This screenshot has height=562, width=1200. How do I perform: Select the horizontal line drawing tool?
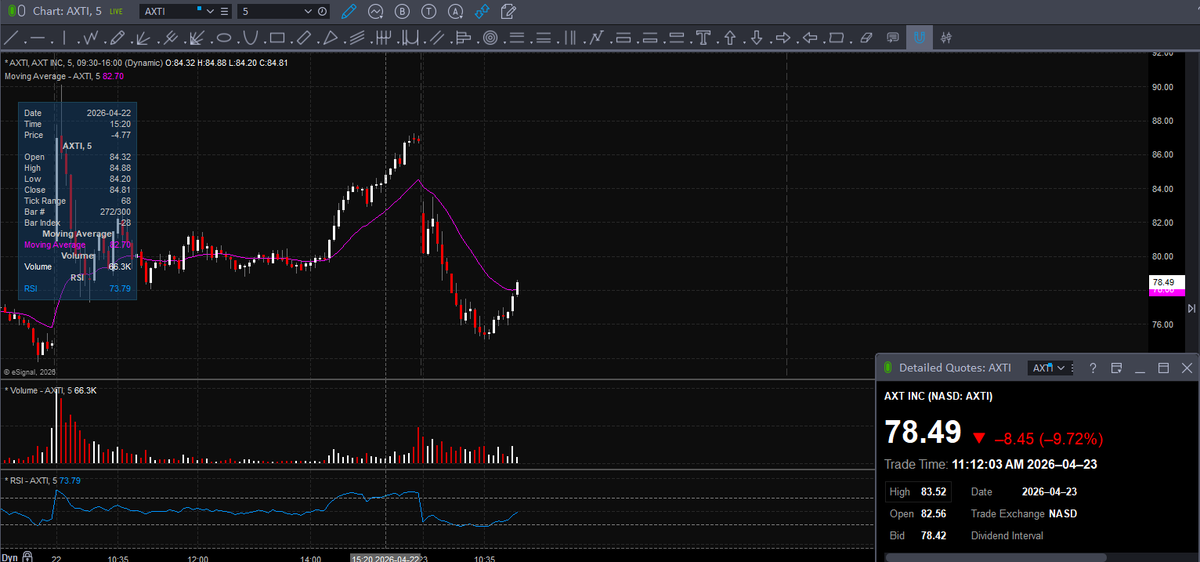[38, 38]
